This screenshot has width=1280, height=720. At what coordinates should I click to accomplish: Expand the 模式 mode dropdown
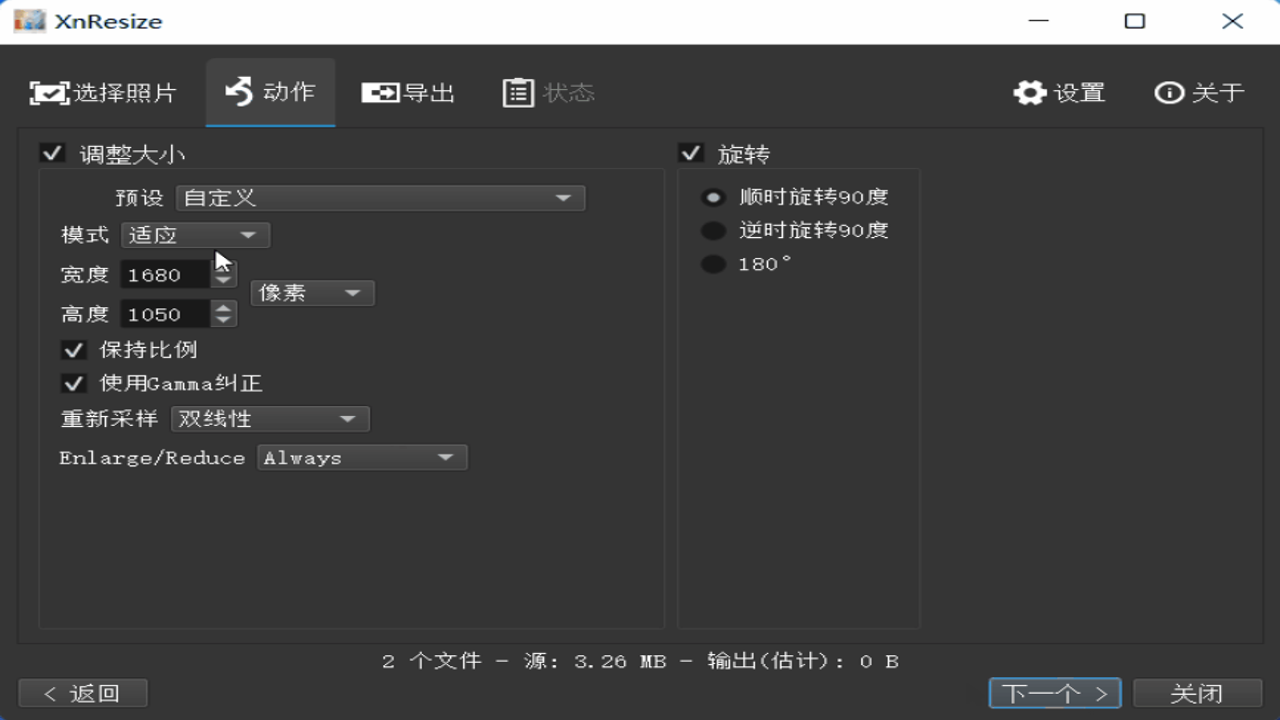[x=196, y=235]
